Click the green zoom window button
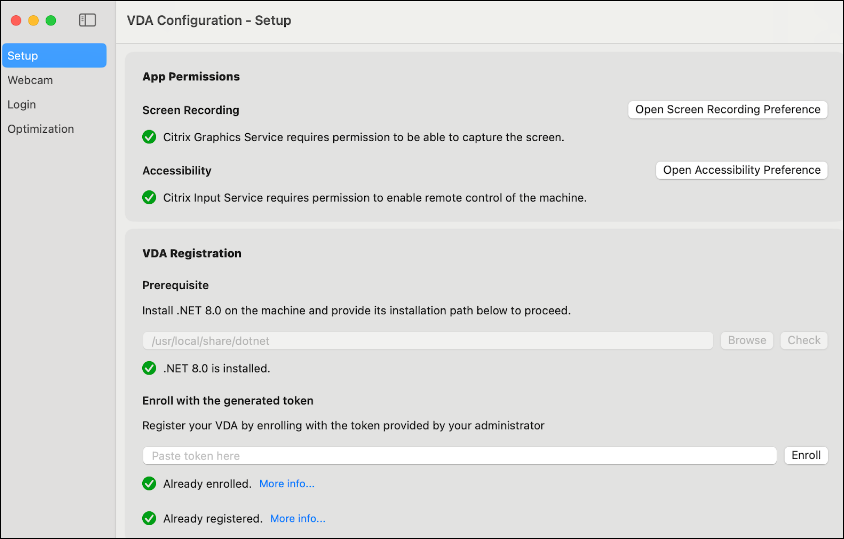Screen dimensions: 844x539 click(x=51, y=20)
